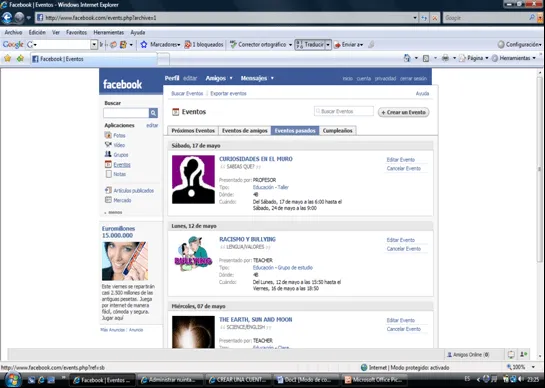Click the pop-up blocker 1 bloqueados icon
This screenshot has height=388, width=545.
[188, 45]
